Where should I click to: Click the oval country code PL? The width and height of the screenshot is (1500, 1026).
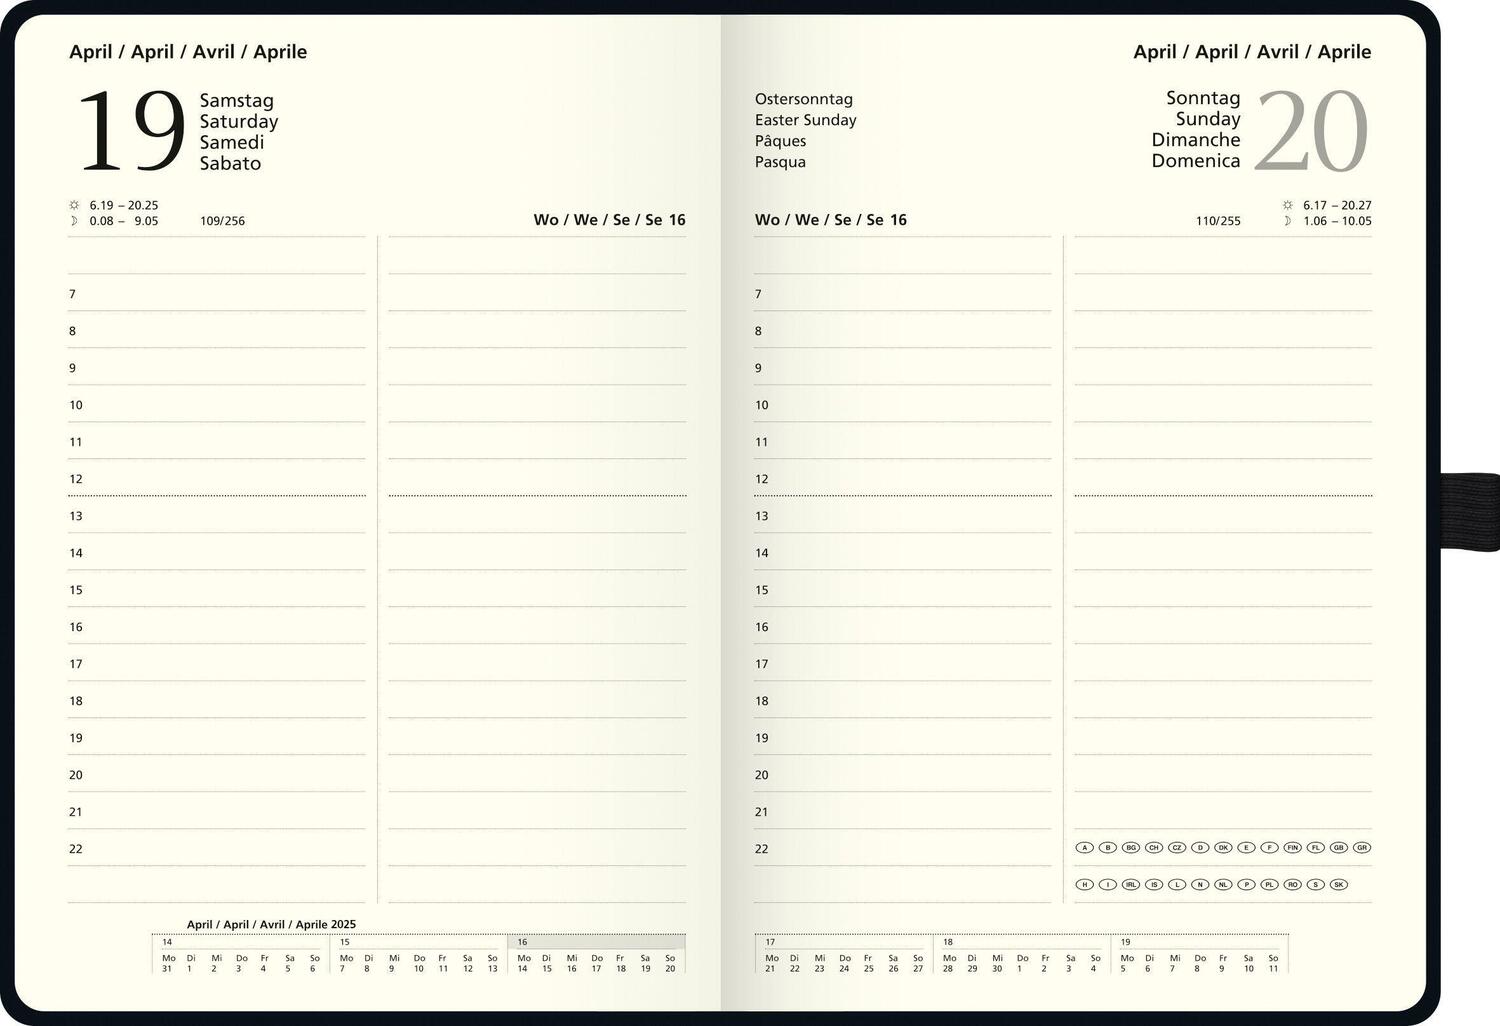click(1270, 885)
